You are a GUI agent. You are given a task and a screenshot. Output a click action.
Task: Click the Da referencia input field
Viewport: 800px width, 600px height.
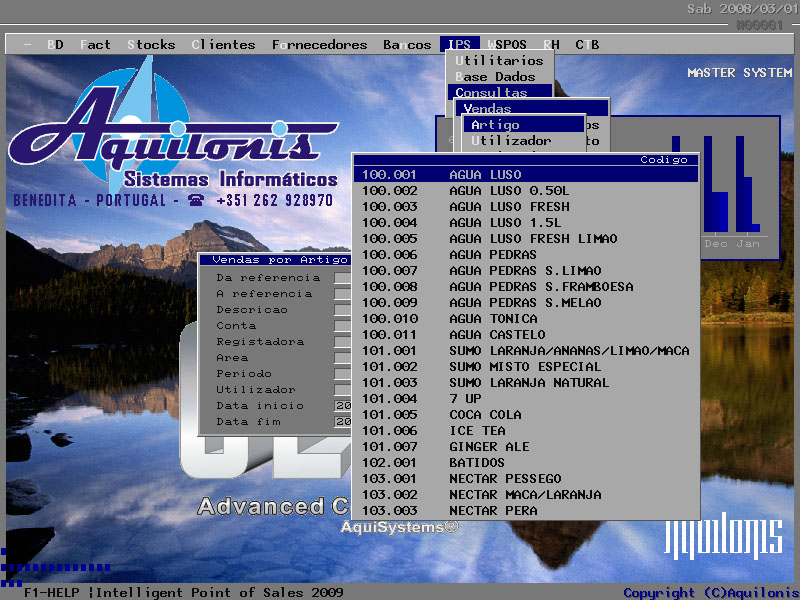tap(343, 278)
